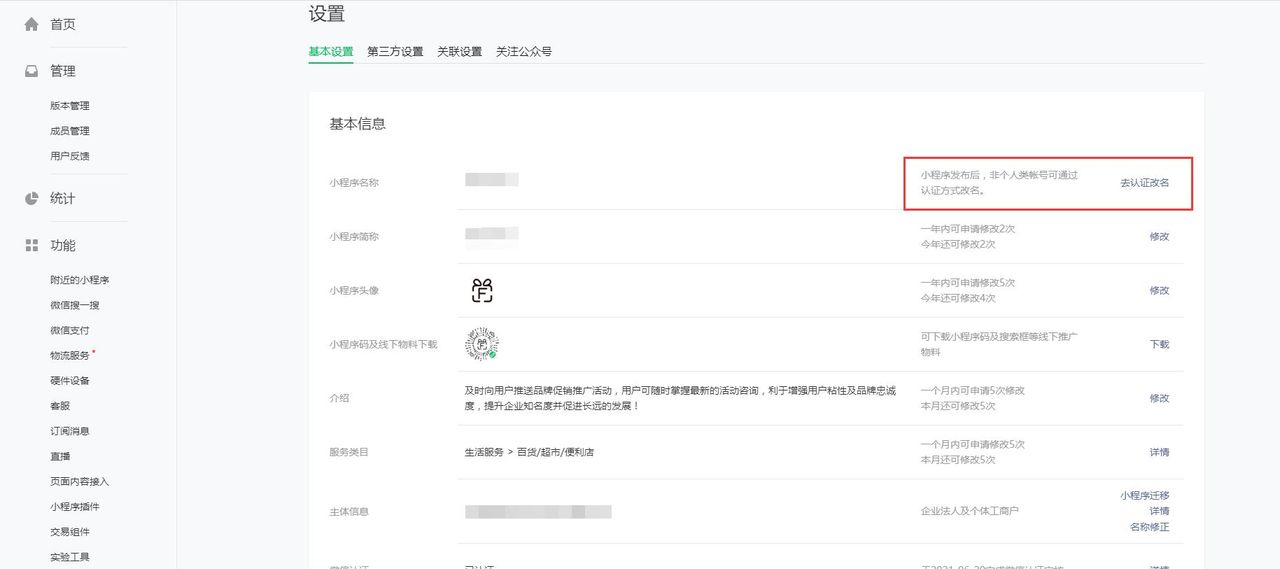Click the 功能 section header

(x=63, y=245)
